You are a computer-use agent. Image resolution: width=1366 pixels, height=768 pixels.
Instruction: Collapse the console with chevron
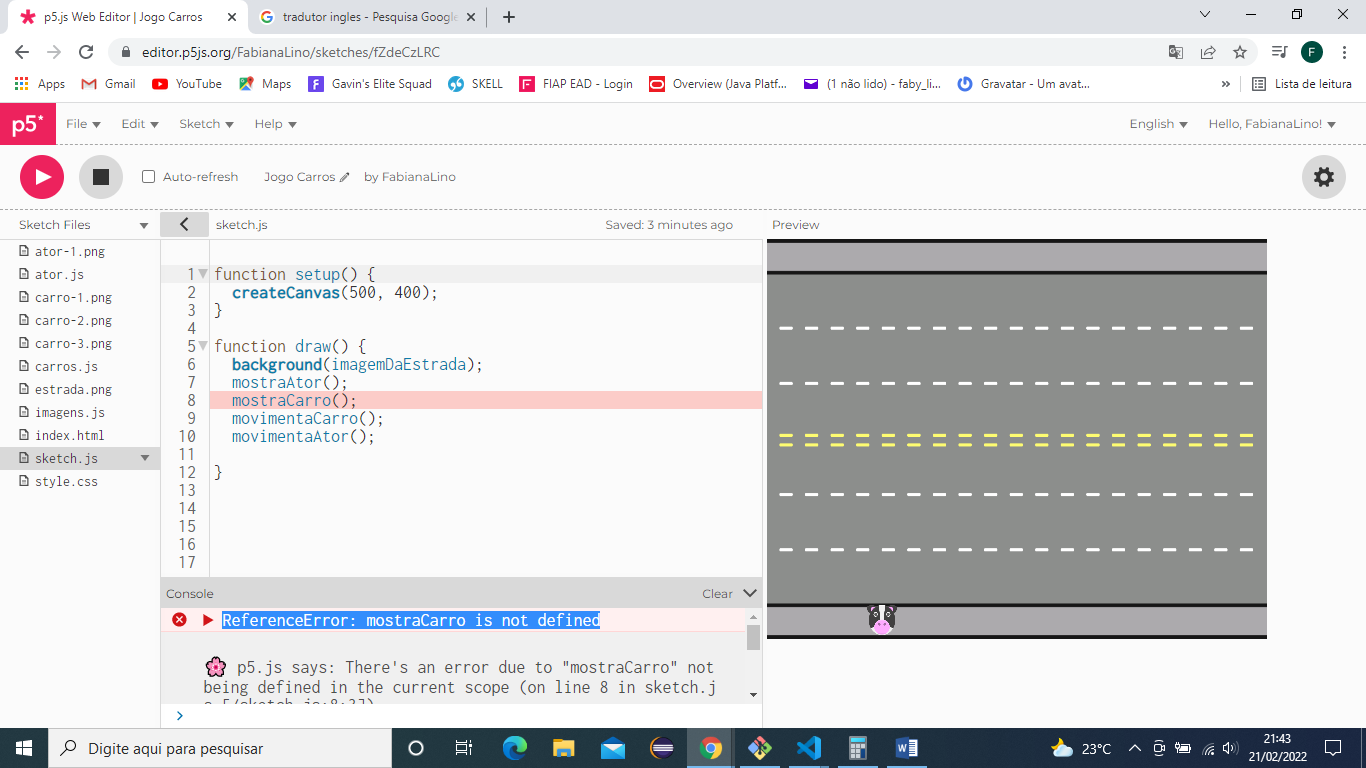pos(750,594)
